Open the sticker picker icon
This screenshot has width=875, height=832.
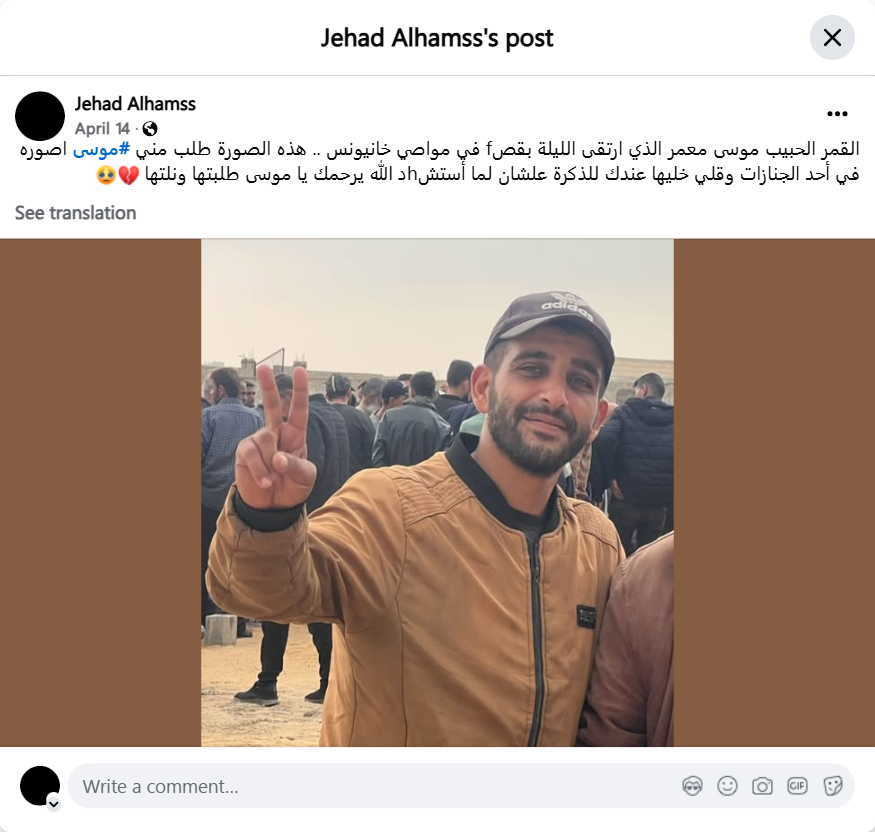point(833,786)
